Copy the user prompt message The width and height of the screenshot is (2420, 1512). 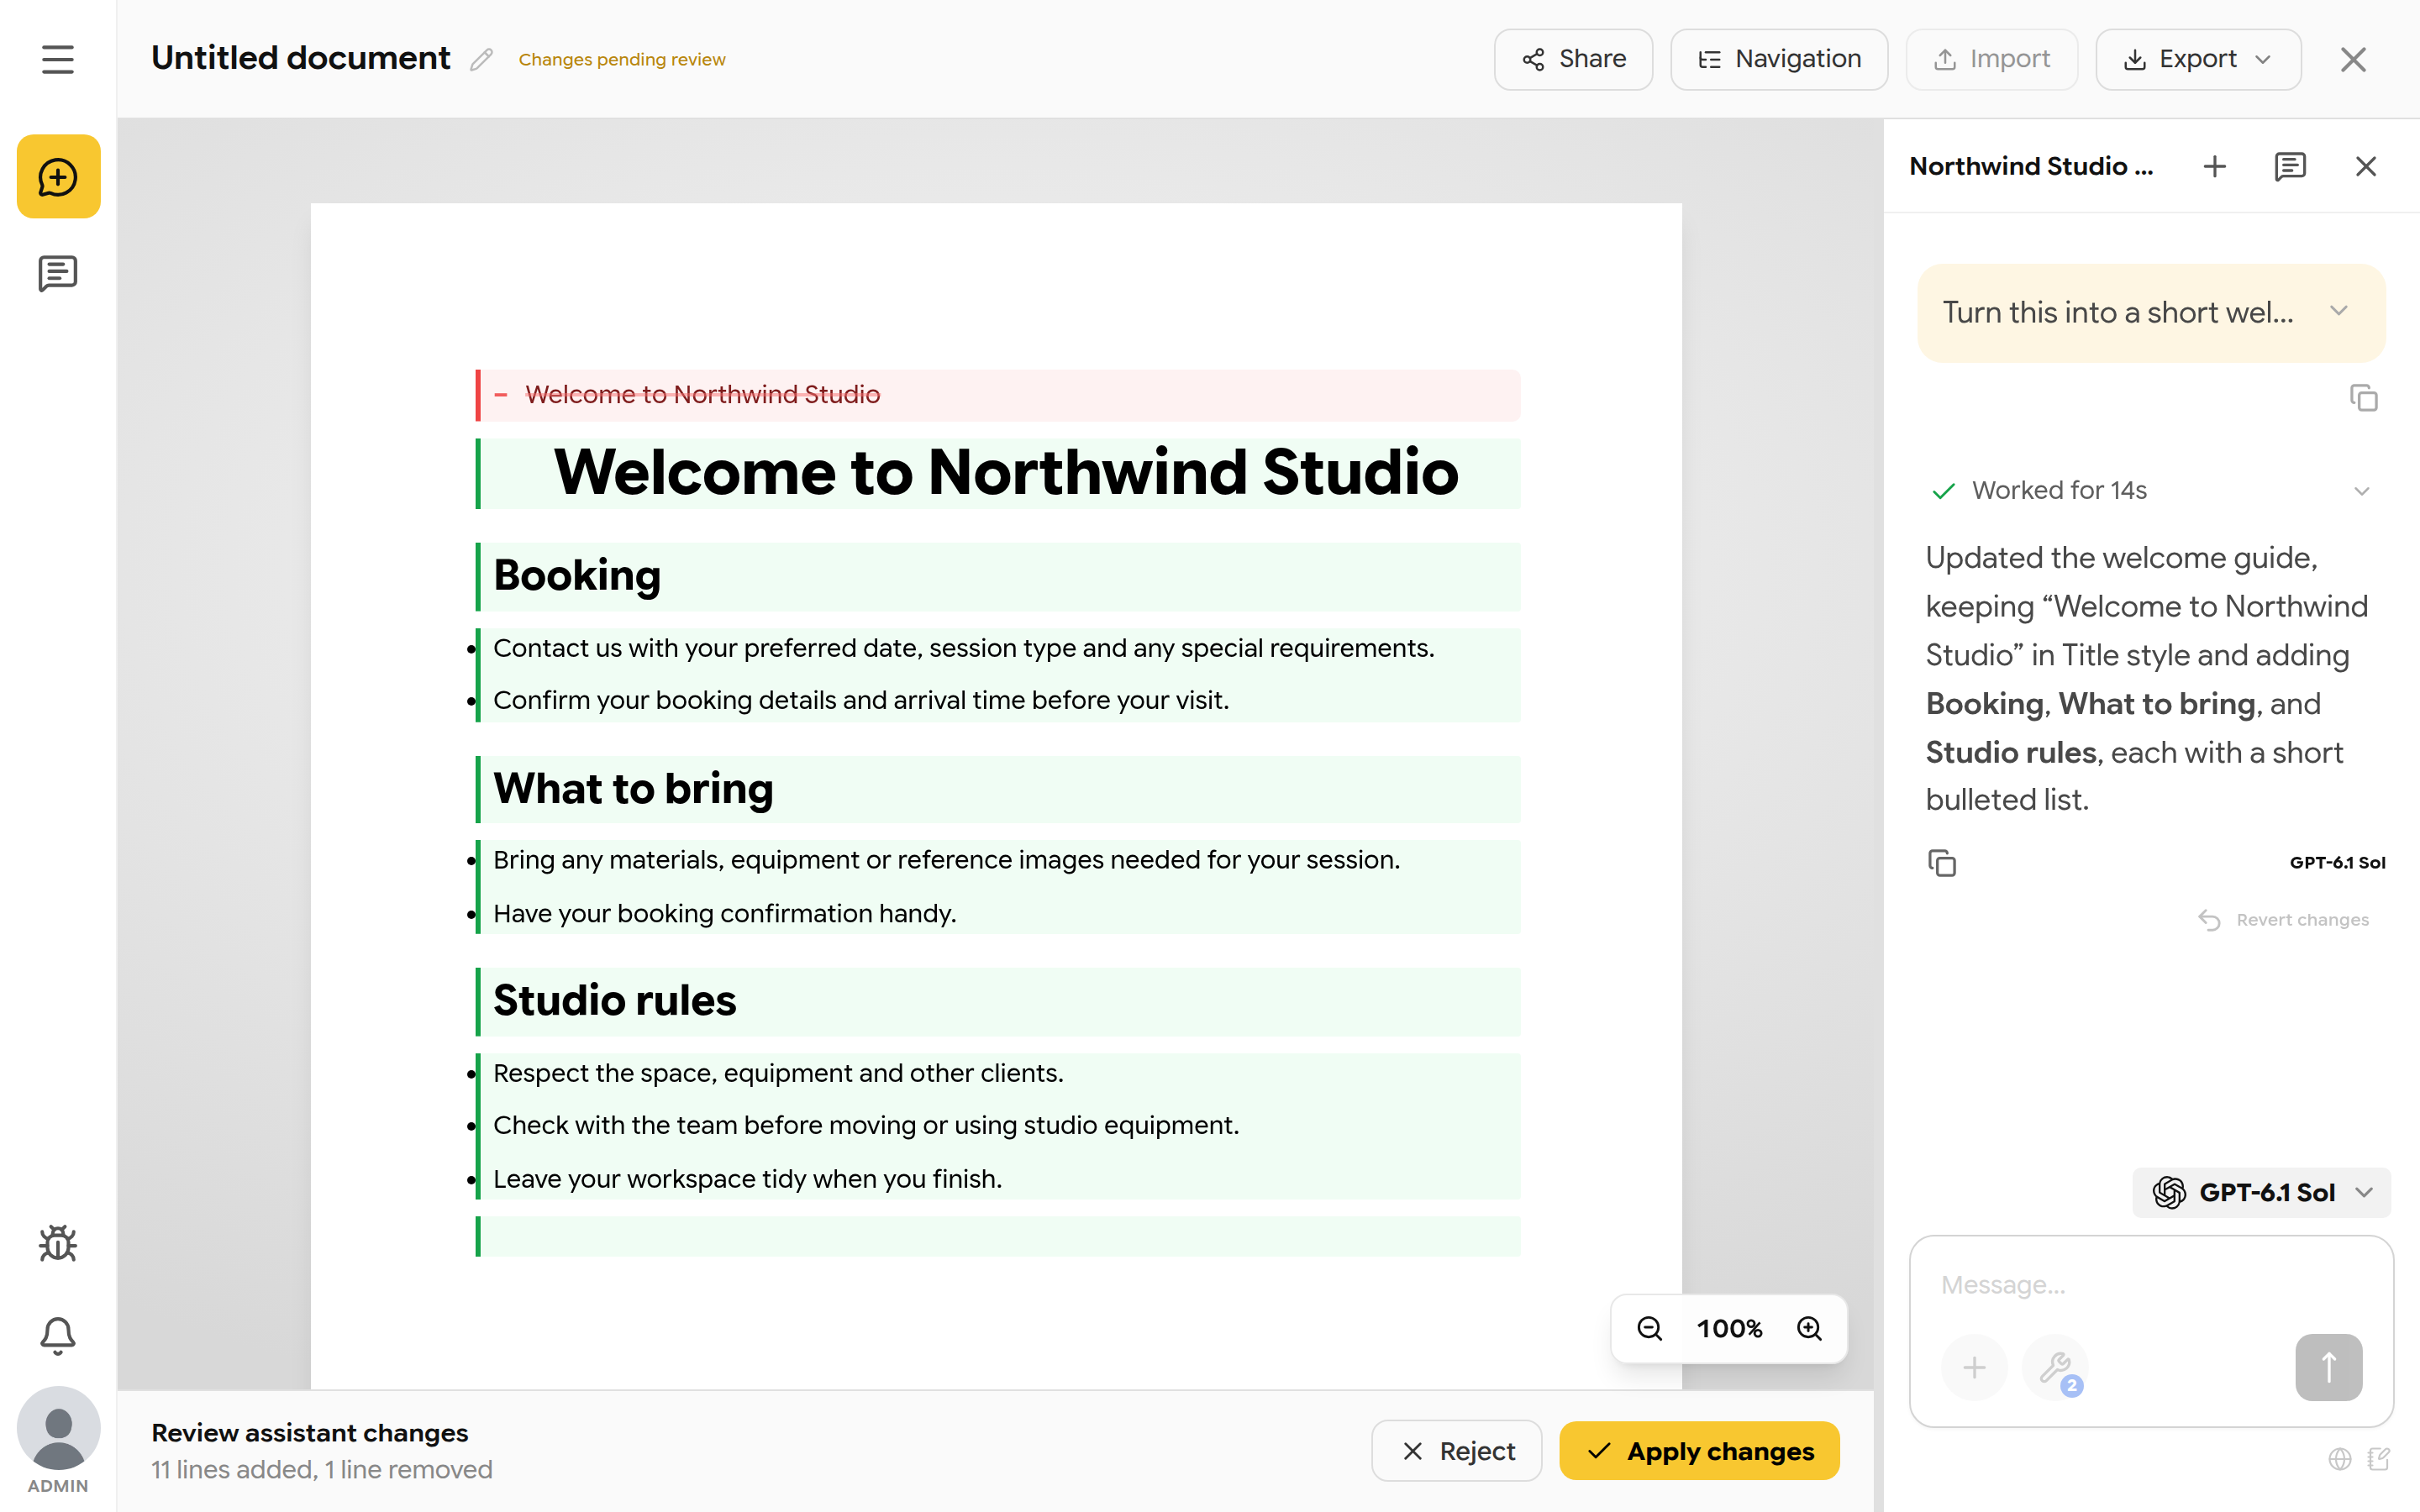click(x=2363, y=398)
